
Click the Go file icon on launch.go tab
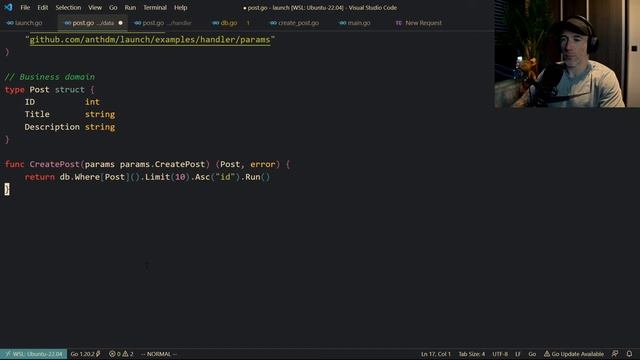[x=10, y=23]
